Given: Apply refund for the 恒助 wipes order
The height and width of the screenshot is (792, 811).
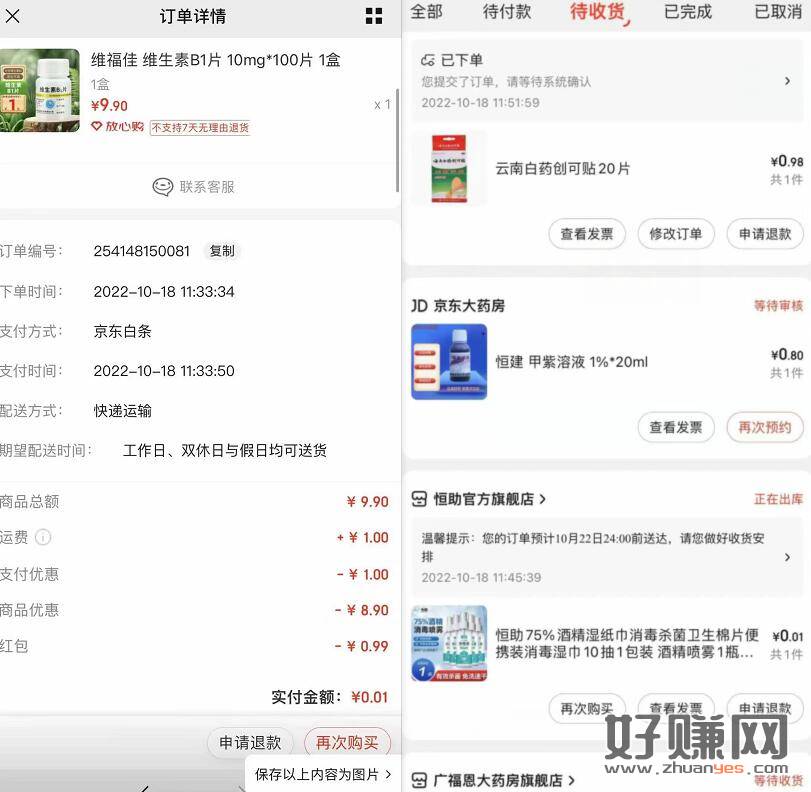Looking at the screenshot, I should 765,708.
